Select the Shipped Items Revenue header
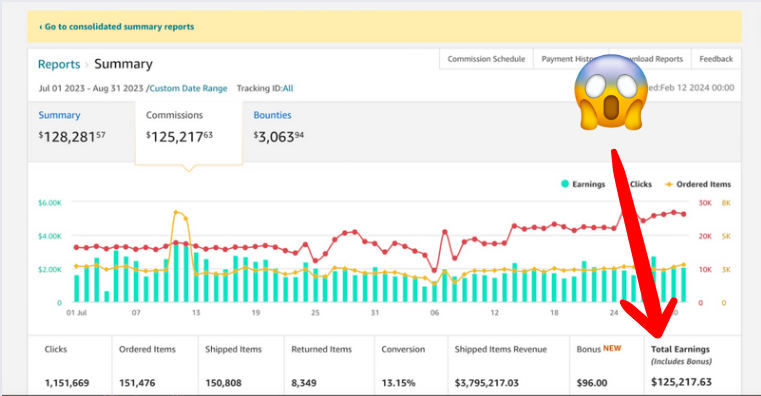This screenshot has height=396, width=761. (500, 349)
